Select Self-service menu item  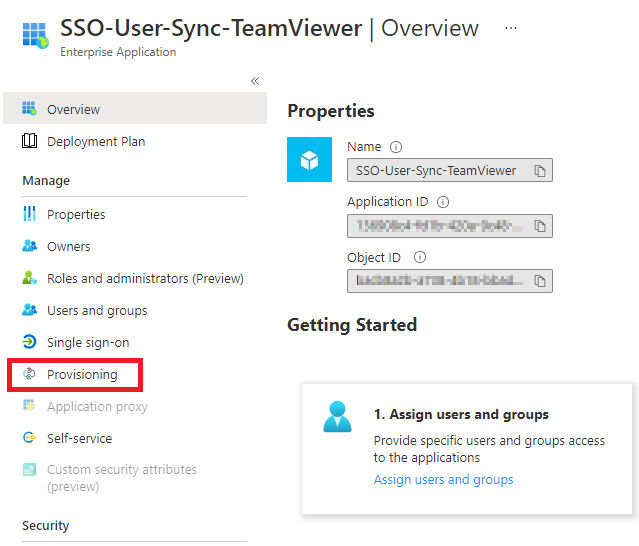pos(79,438)
